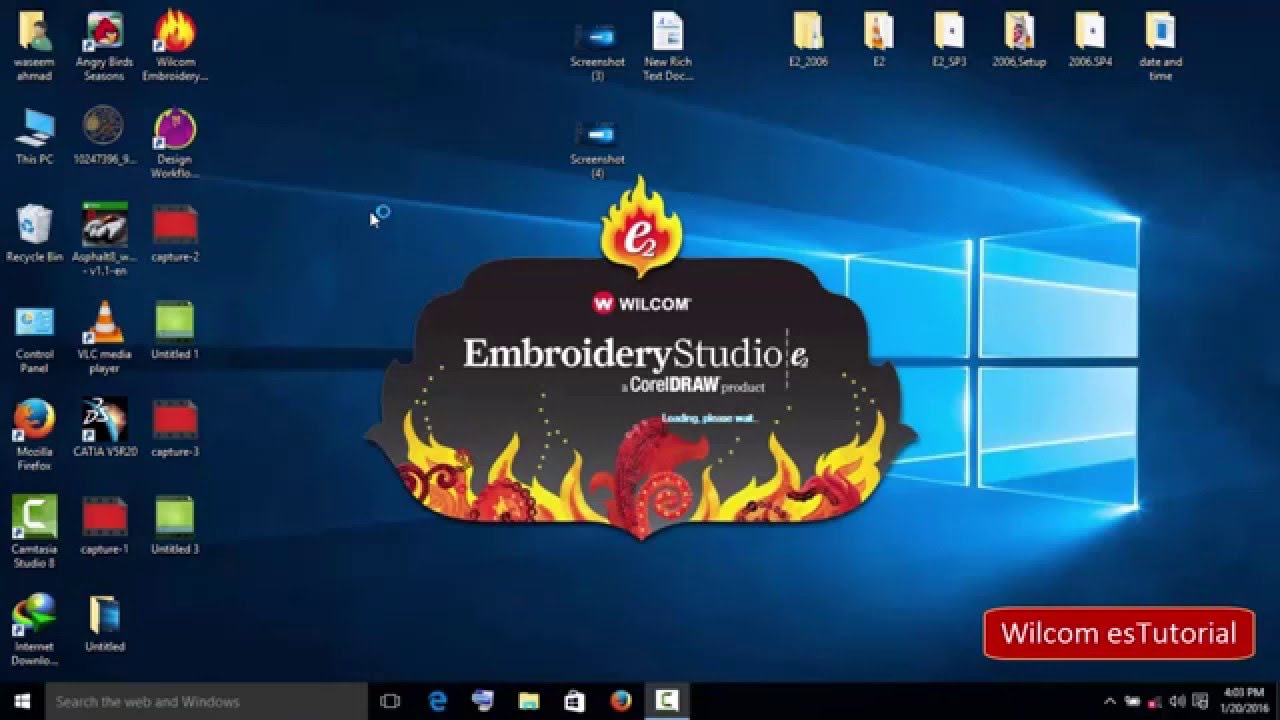Open the Store taskbar icon
The width and height of the screenshot is (1280, 720).
click(575, 701)
